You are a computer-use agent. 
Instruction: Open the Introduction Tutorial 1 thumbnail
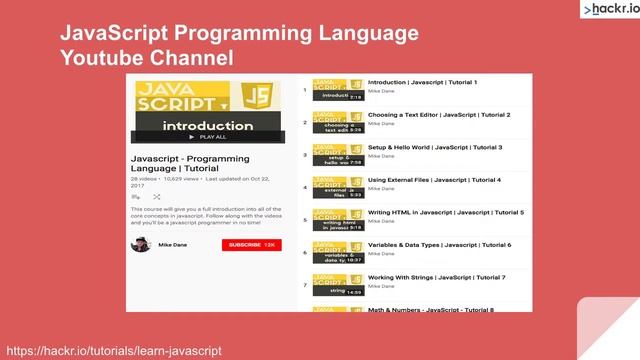[338, 90]
